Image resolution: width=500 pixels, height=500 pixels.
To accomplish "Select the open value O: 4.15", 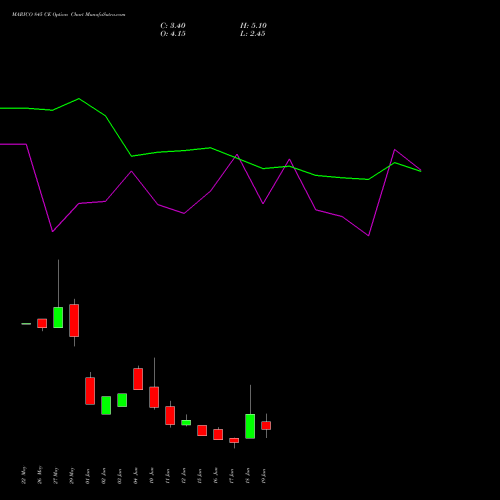I will [x=173, y=34].
